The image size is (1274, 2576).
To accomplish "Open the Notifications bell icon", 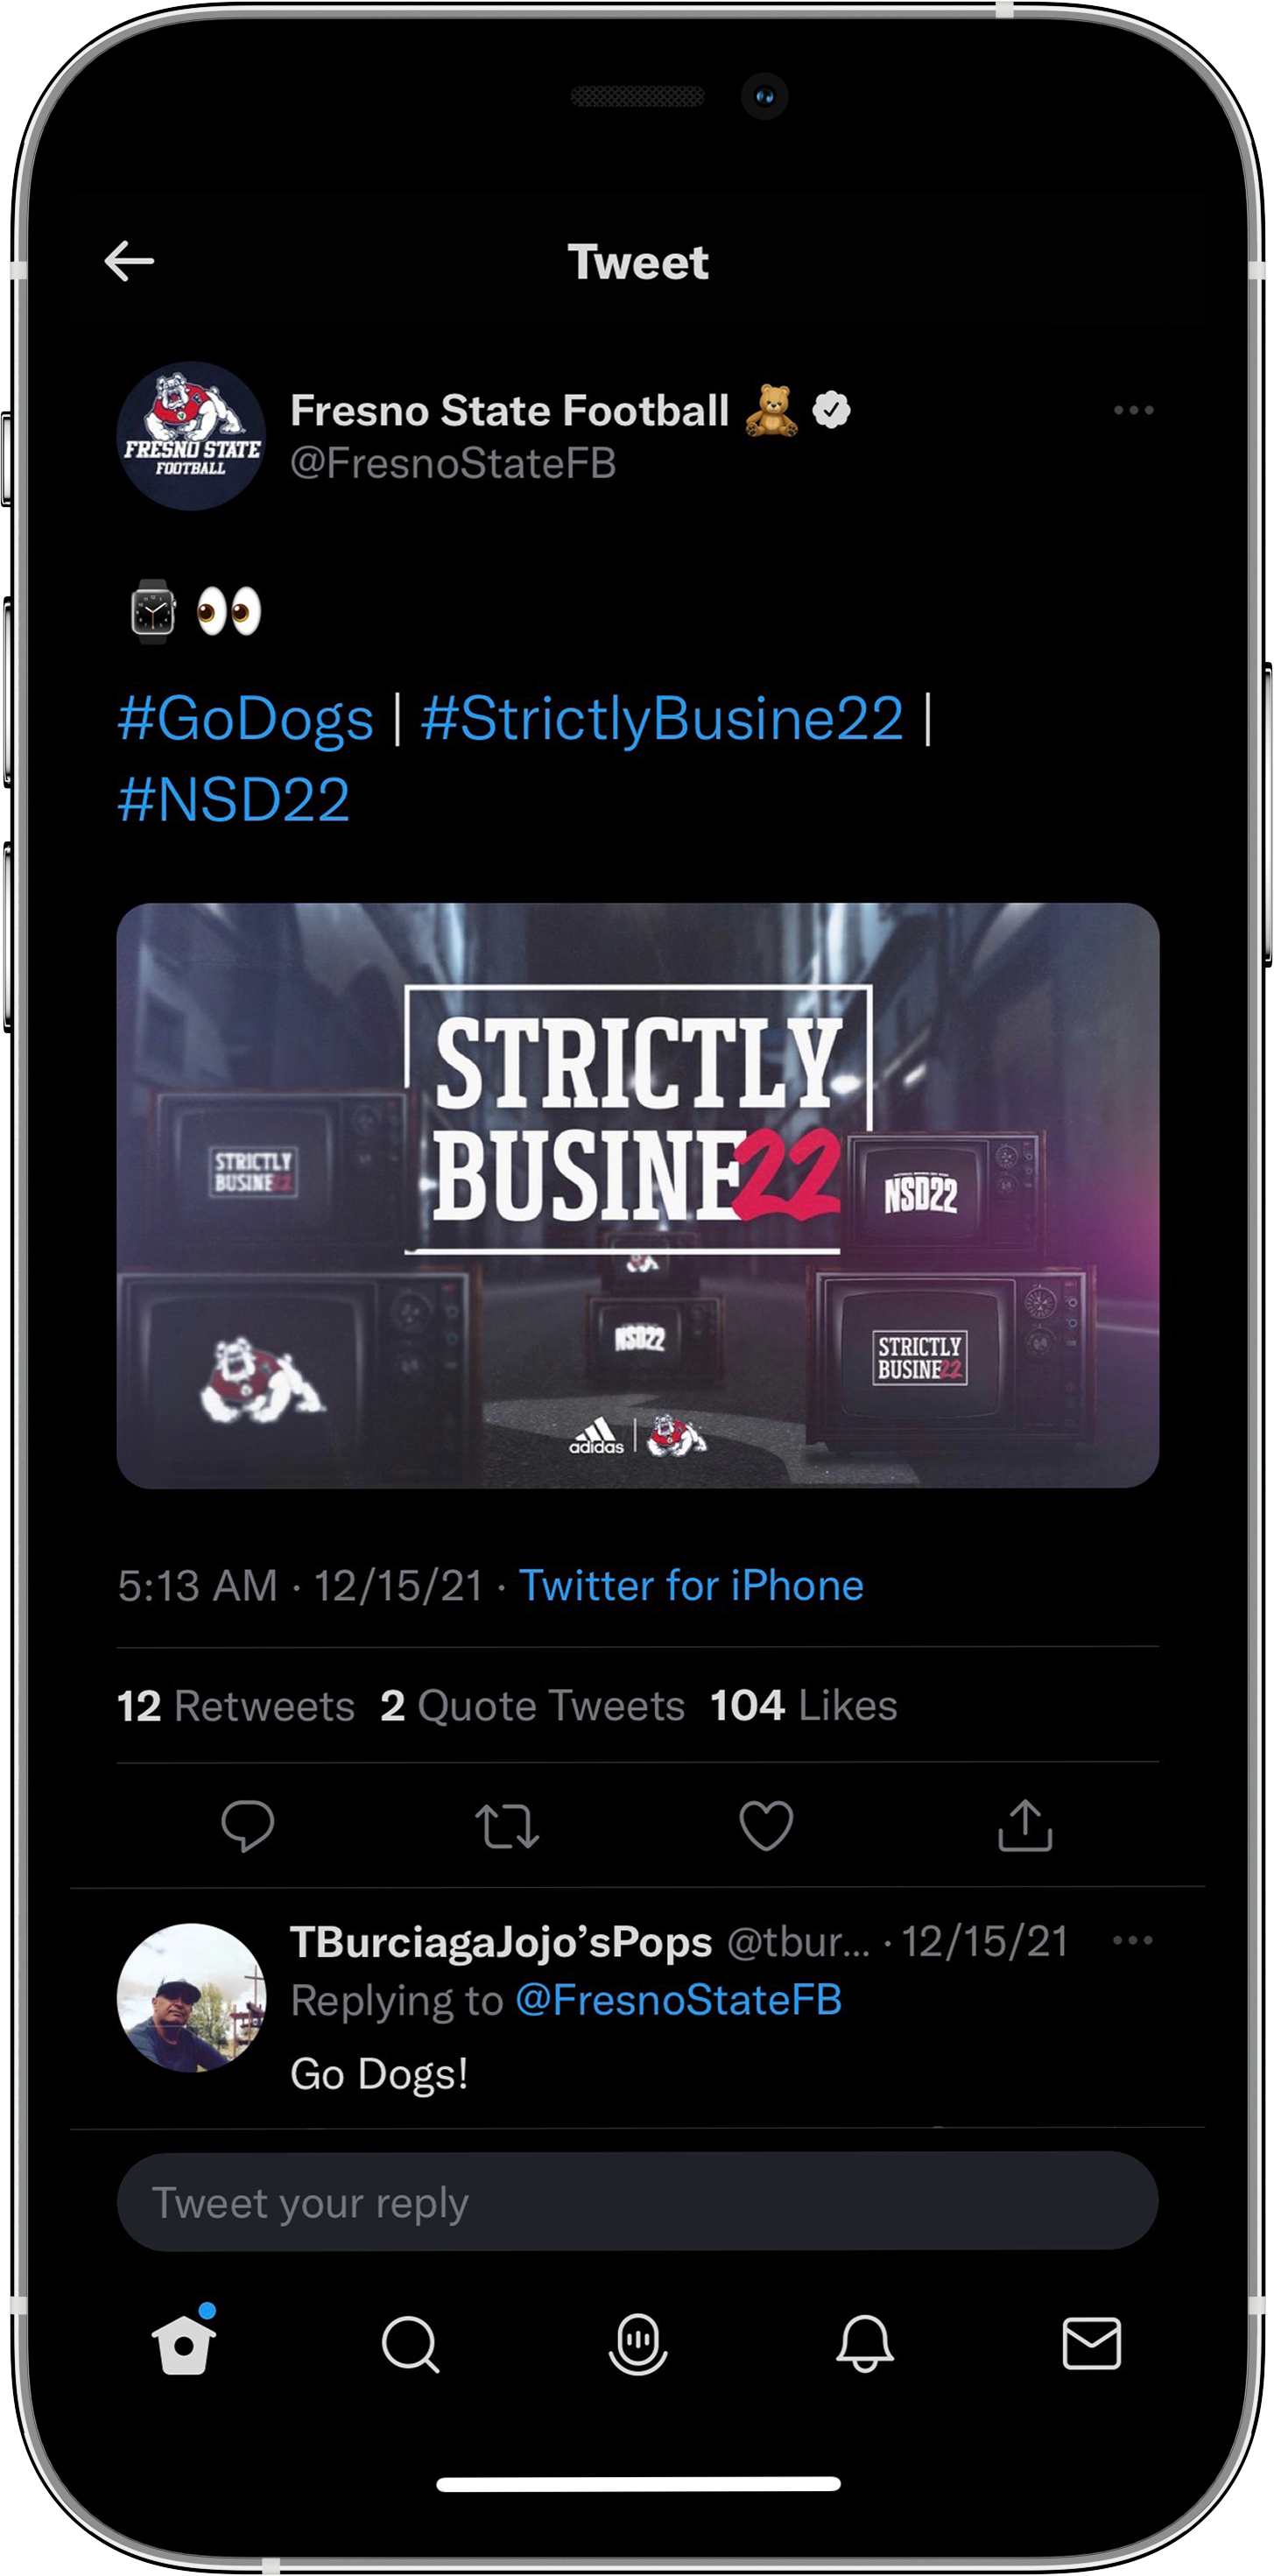I will click(865, 2343).
